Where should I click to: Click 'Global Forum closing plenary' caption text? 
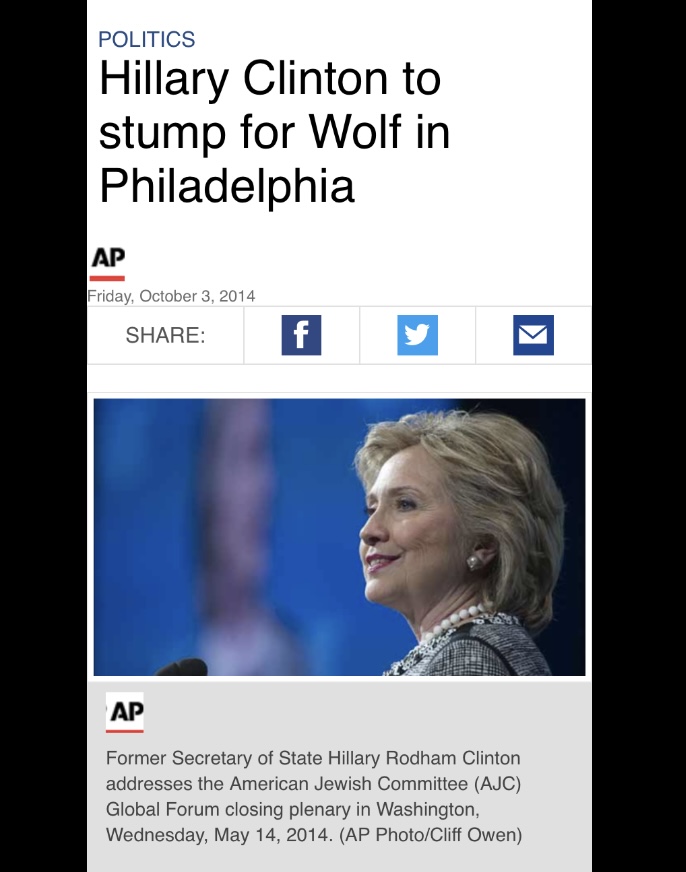click(x=227, y=809)
